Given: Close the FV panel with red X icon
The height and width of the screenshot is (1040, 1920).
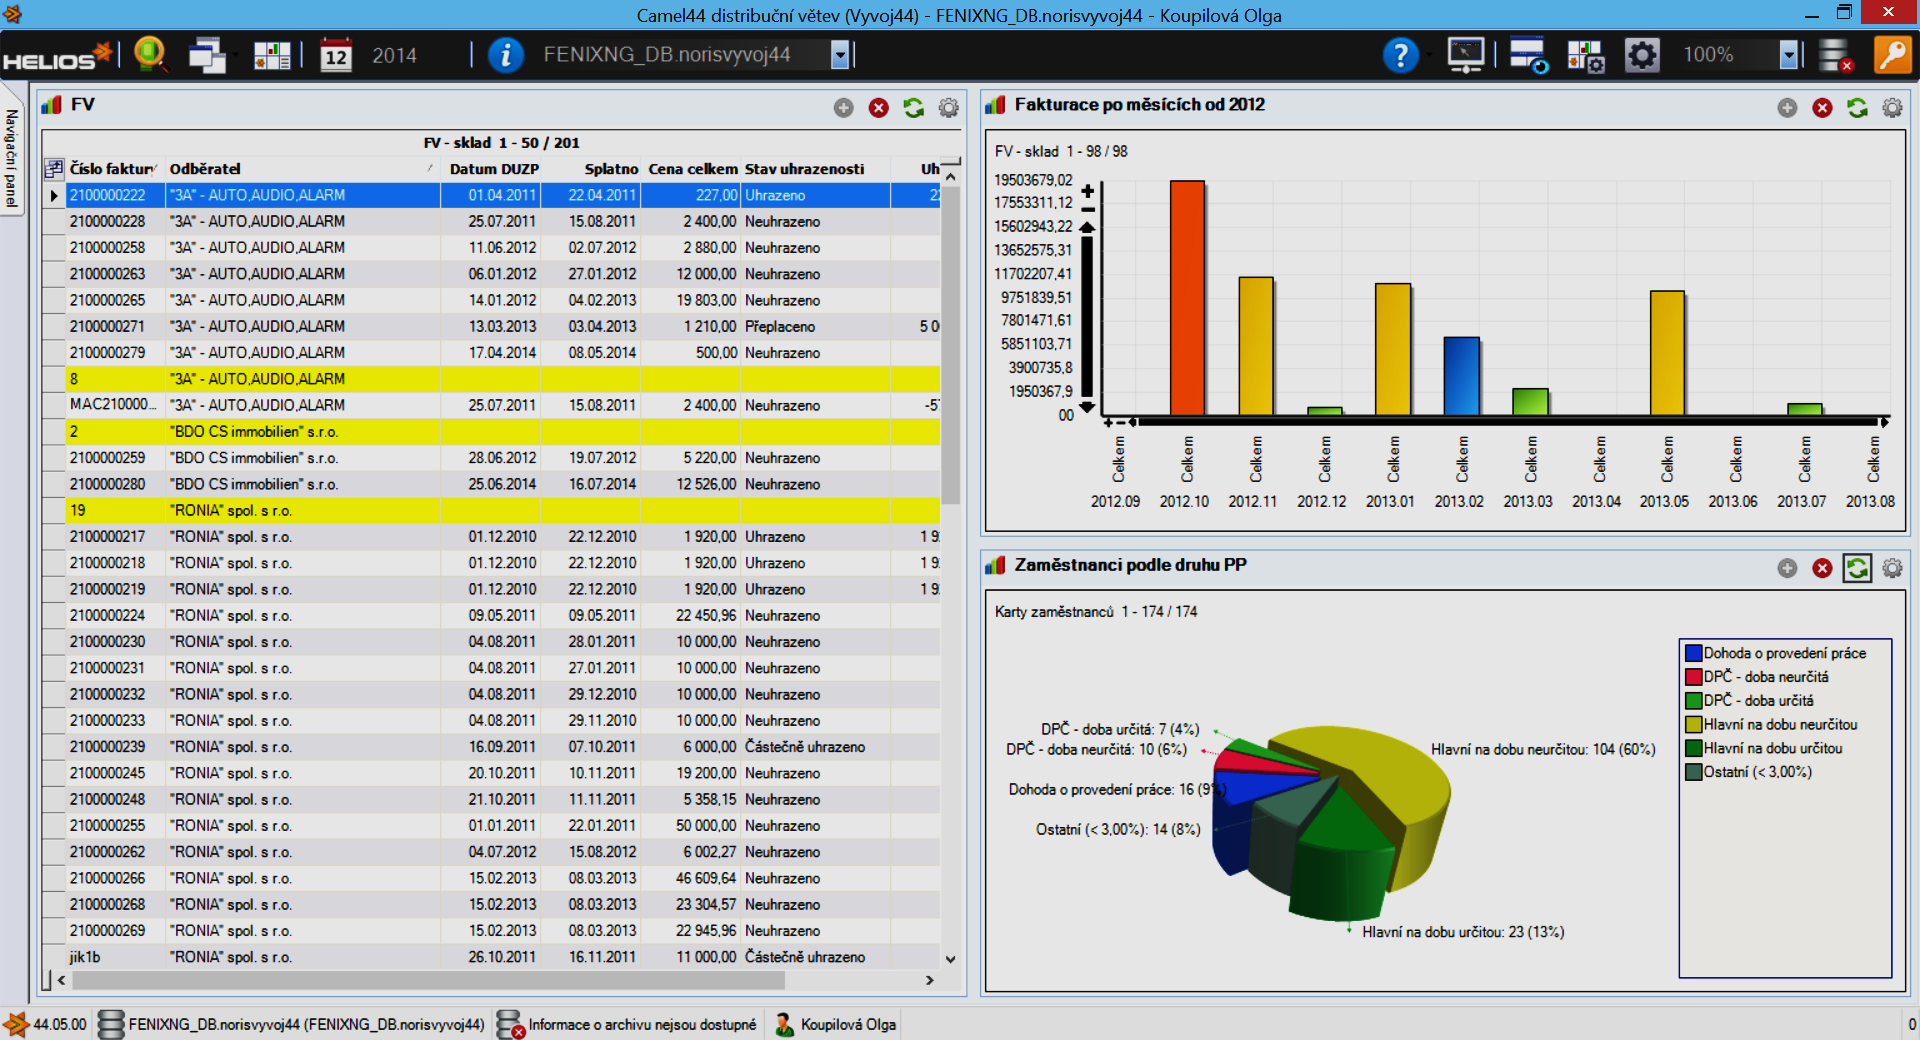Looking at the screenshot, I should click(879, 108).
